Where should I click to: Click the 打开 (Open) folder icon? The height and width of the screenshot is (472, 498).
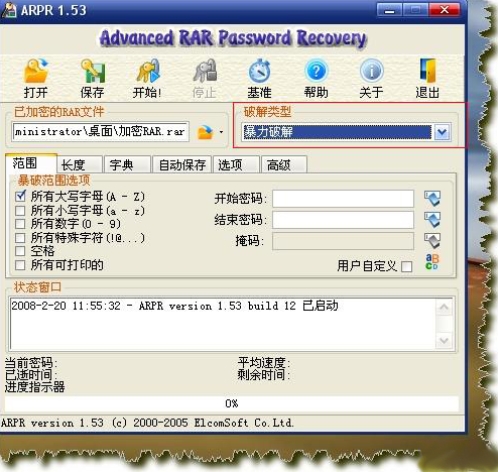[36, 71]
